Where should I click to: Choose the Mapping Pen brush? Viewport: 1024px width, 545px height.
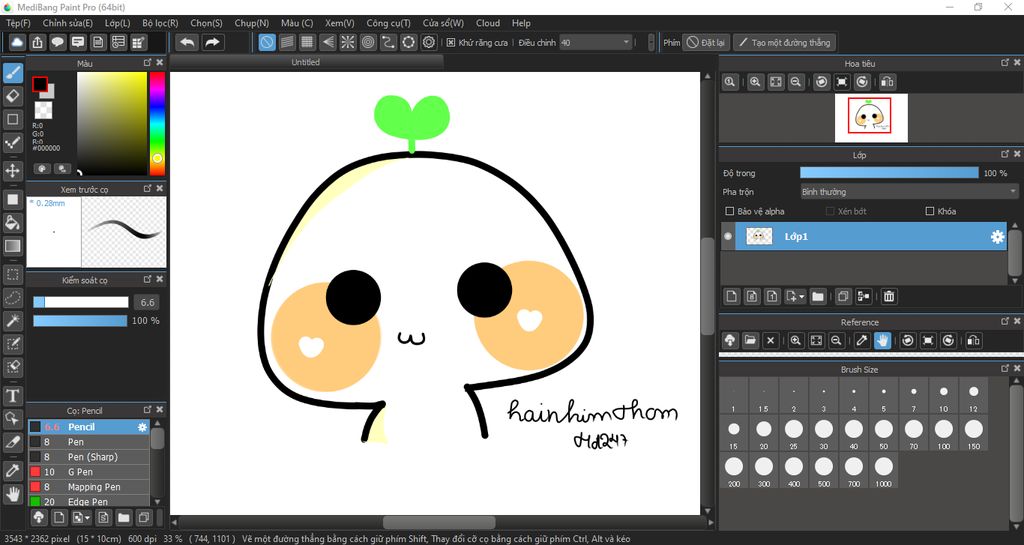click(89, 487)
